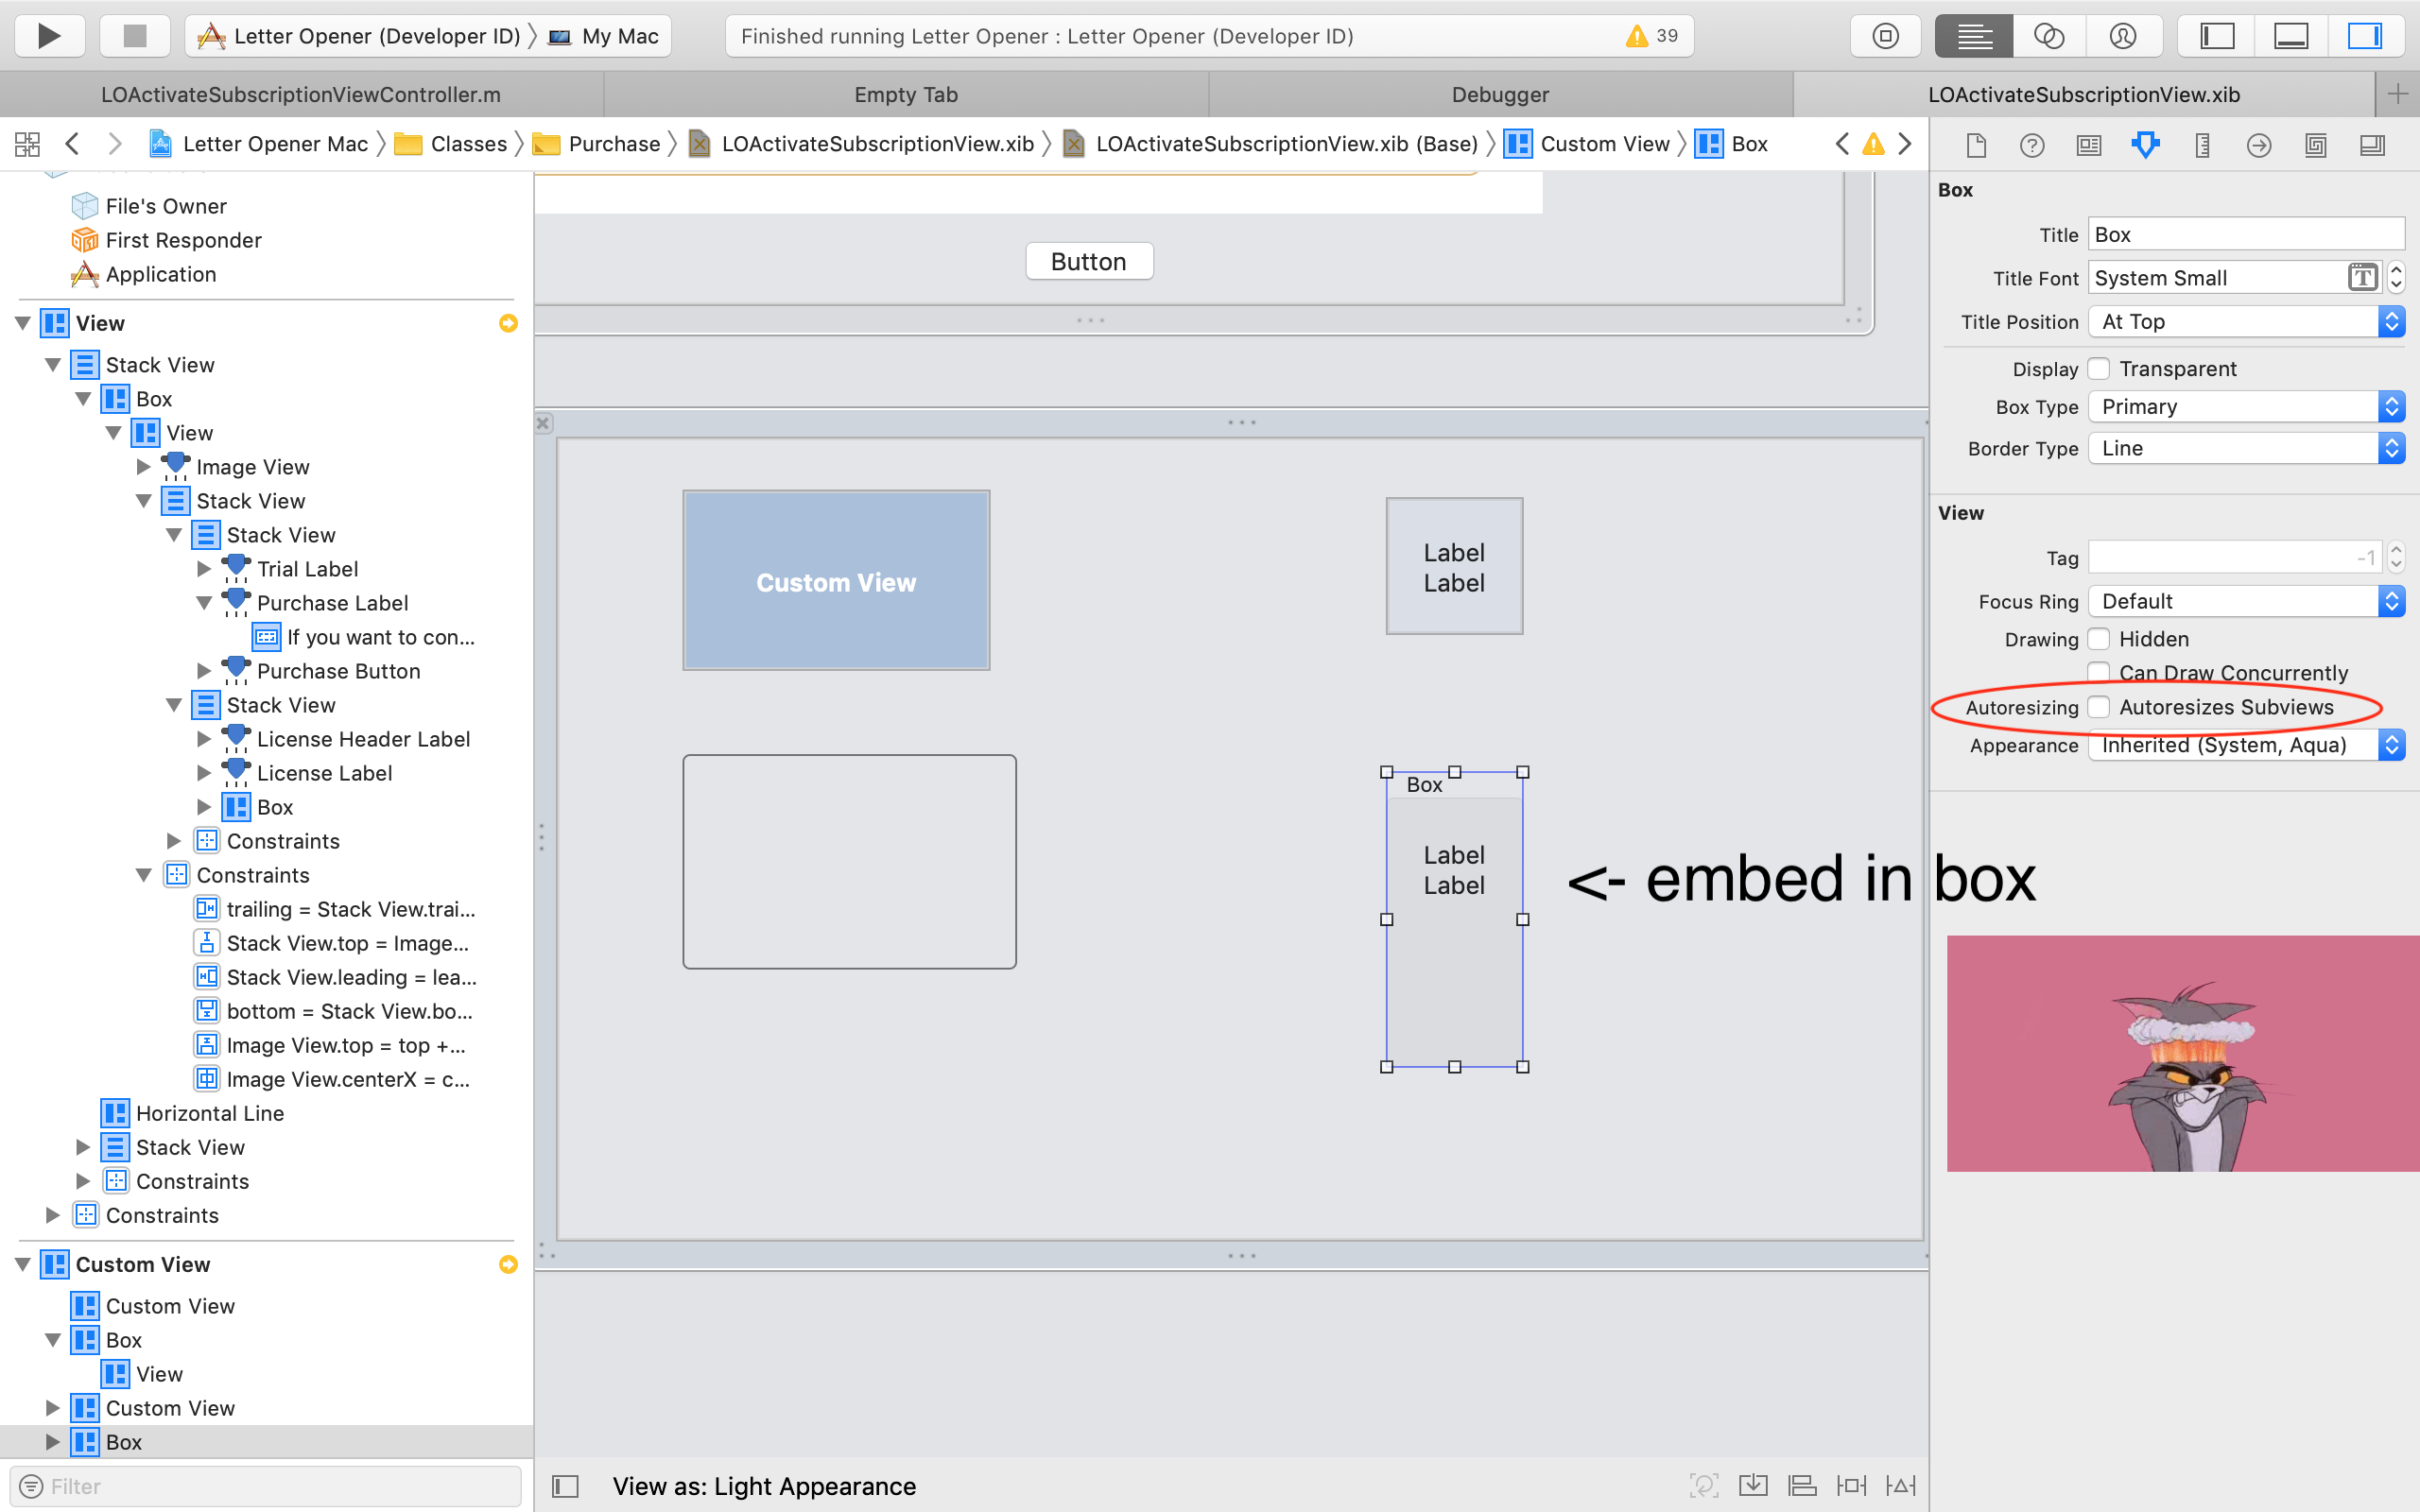The image size is (2420, 1512).
Task: Hide the document outline at canvas bottom
Action: pos(566,1486)
